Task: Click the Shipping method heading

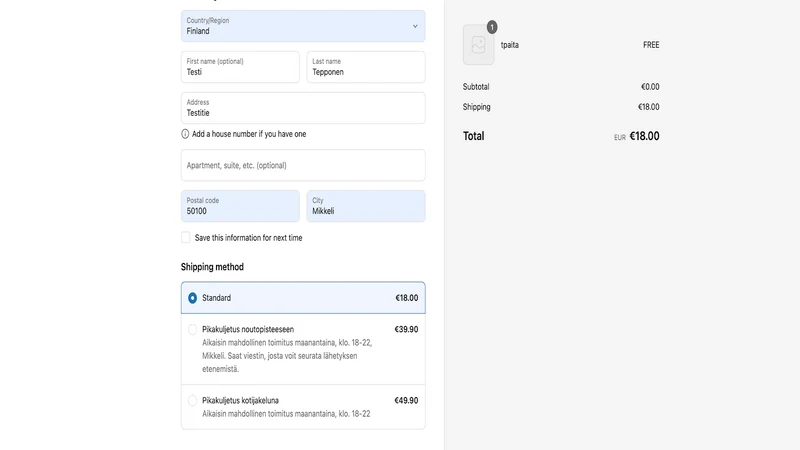Action: (212, 267)
